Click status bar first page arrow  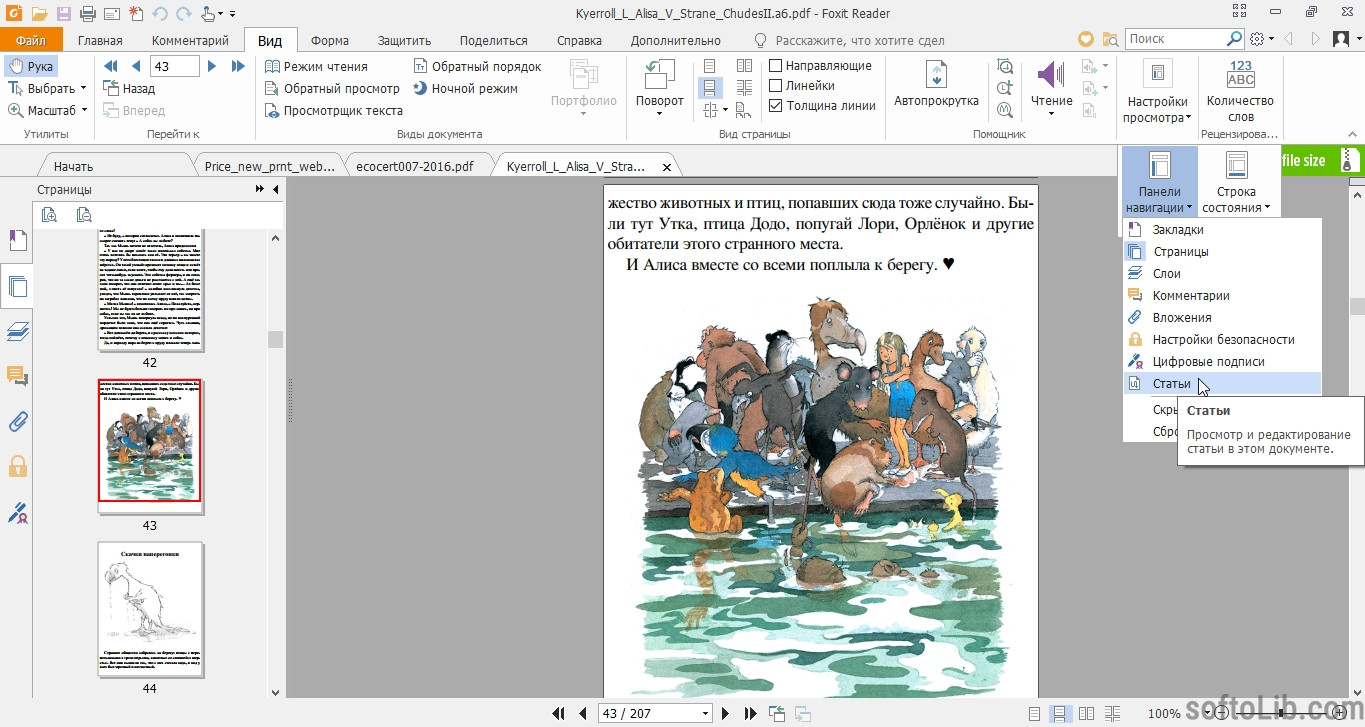tap(559, 713)
